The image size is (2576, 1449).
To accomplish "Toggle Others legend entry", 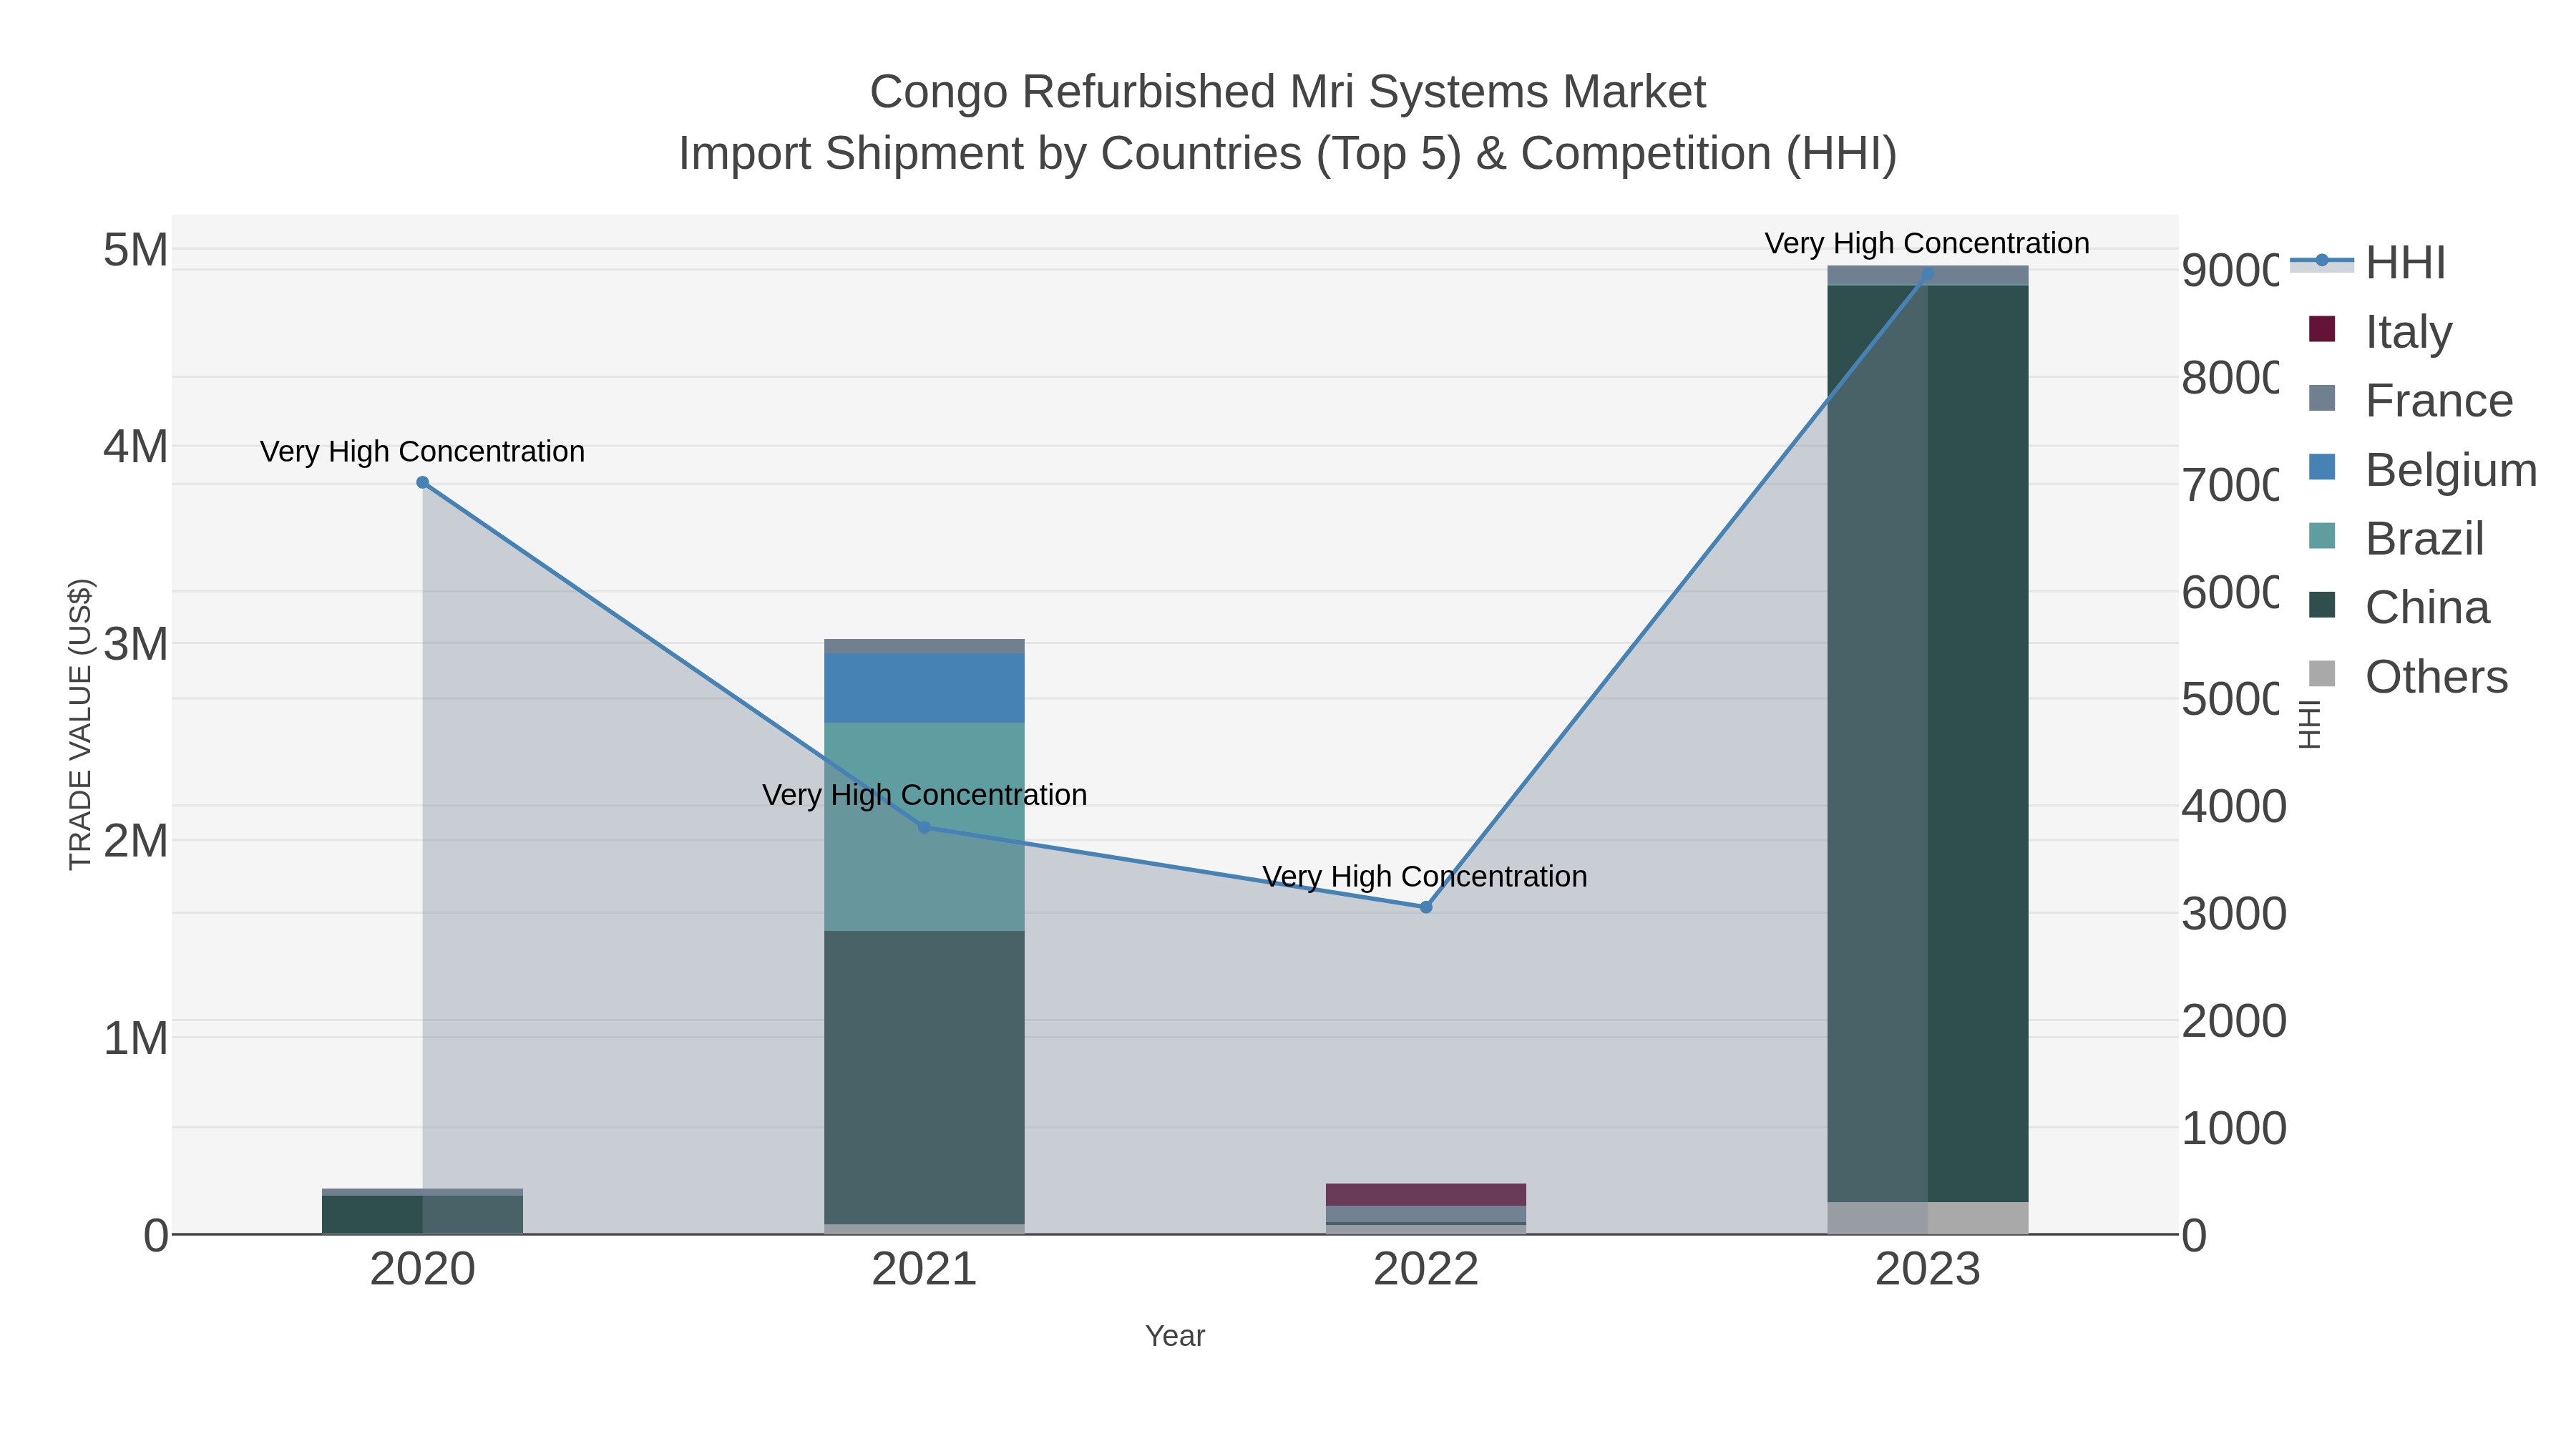I will point(2408,676).
